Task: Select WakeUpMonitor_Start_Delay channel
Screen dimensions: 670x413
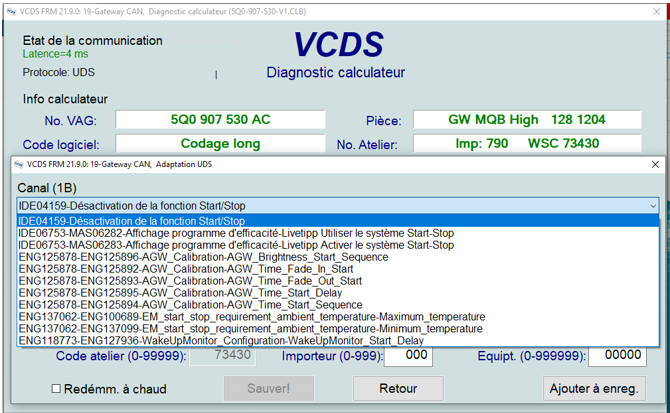Action: point(338,341)
